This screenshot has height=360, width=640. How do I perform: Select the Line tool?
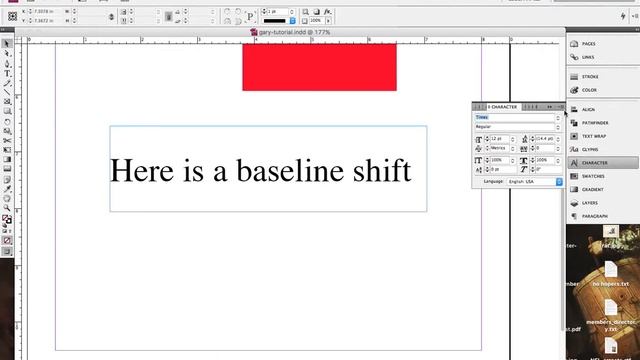pyautogui.click(x=7, y=92)
